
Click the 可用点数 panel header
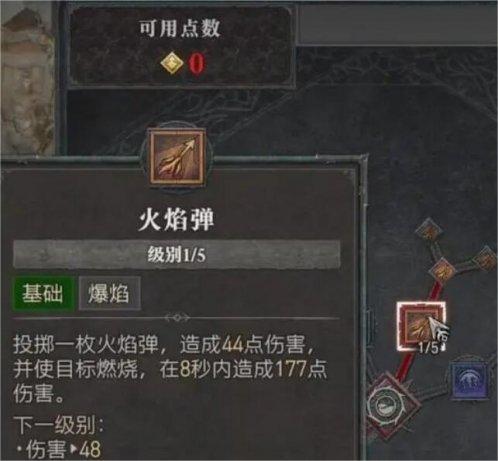180,28
